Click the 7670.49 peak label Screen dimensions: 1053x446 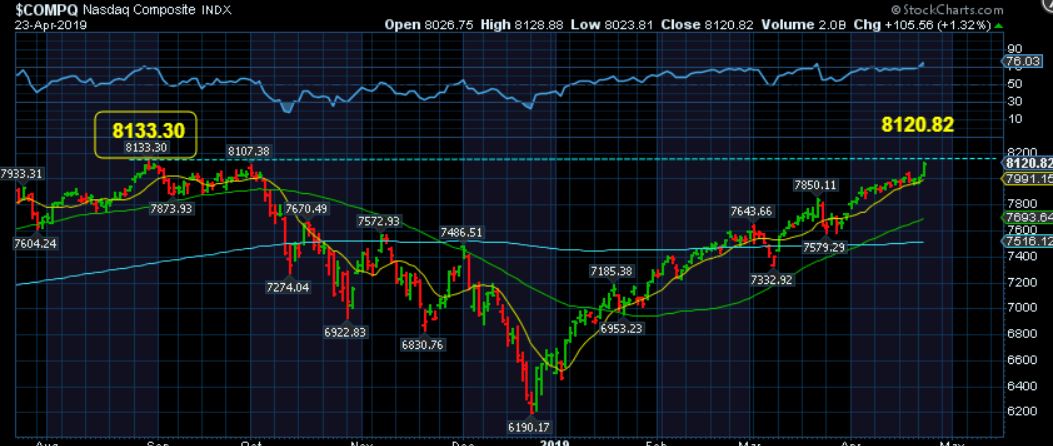[306, 209]
